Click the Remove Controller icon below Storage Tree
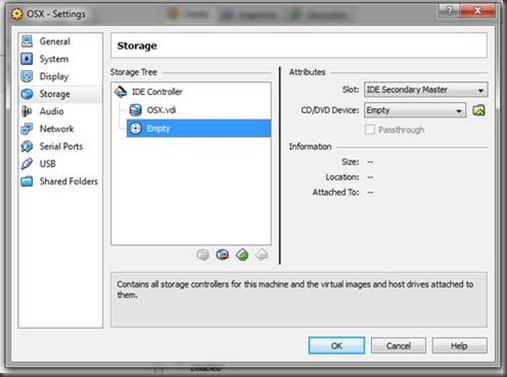Screen dimensions: 507x377 point(222,255)
